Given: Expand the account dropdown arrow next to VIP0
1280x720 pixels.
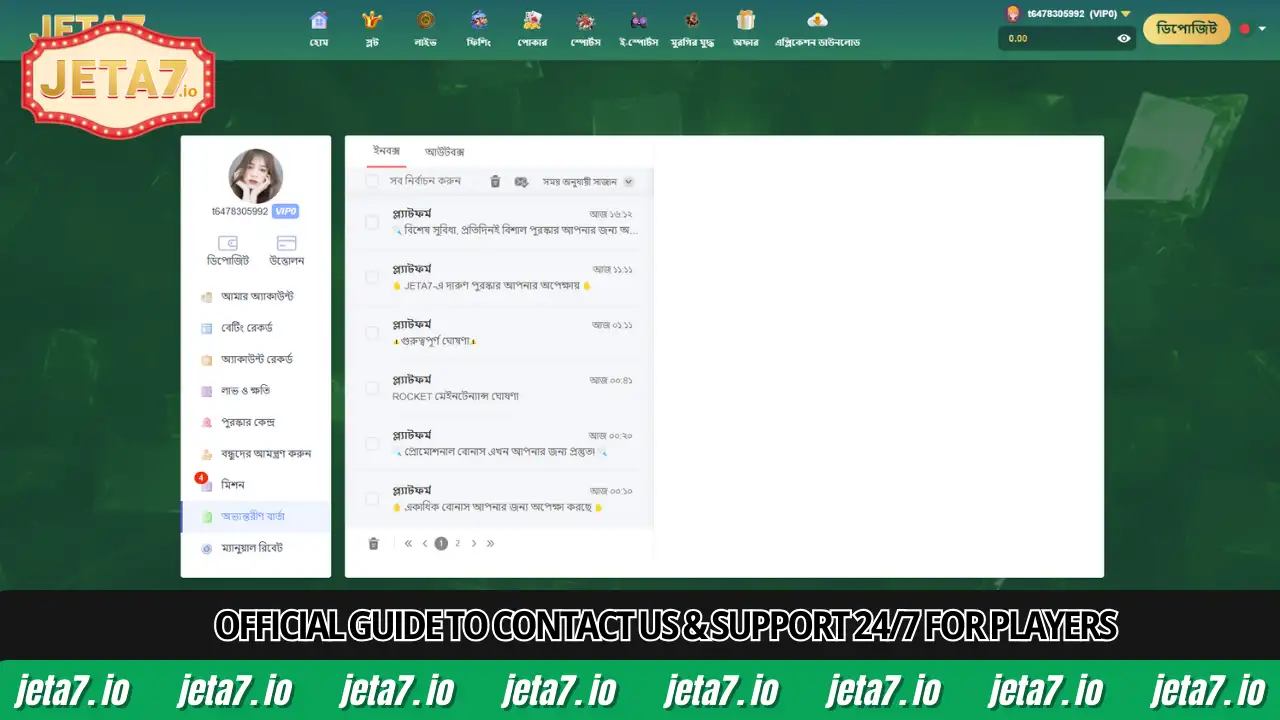Looking at the screenshot, I should (1126, 14).
